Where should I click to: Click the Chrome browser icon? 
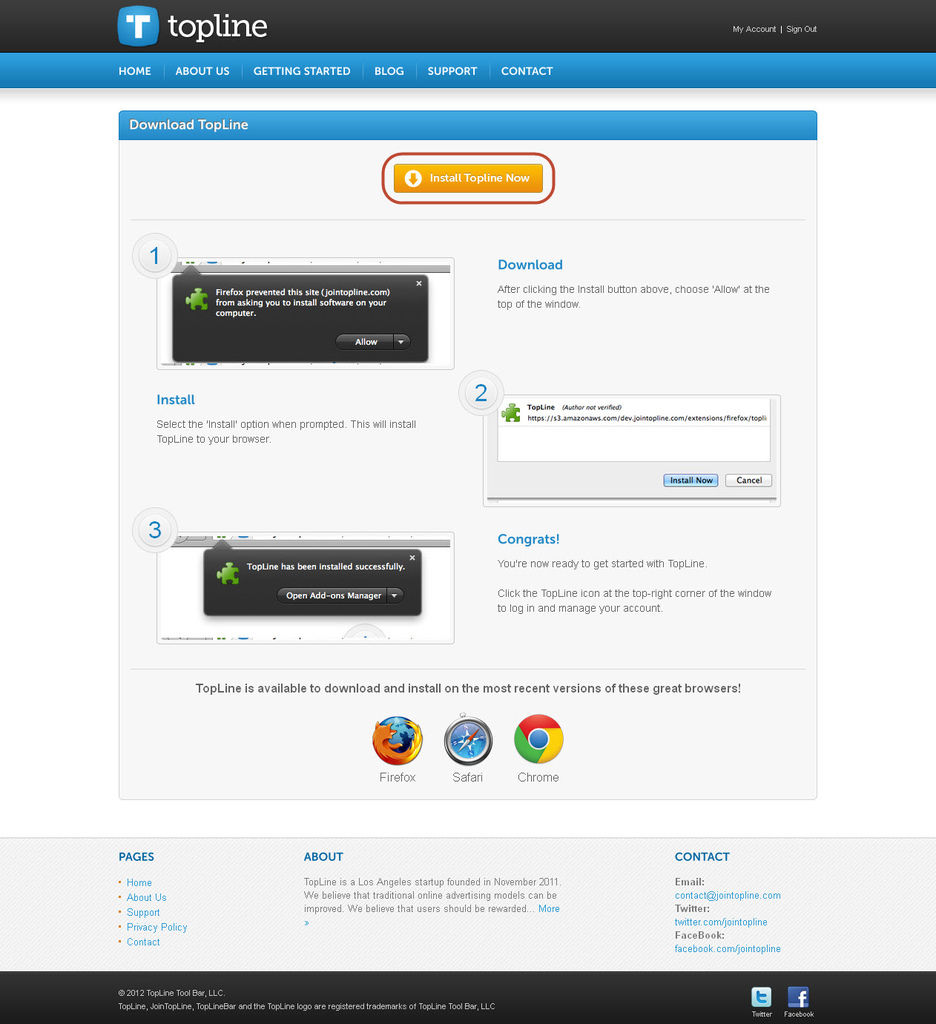coord(538,739)
